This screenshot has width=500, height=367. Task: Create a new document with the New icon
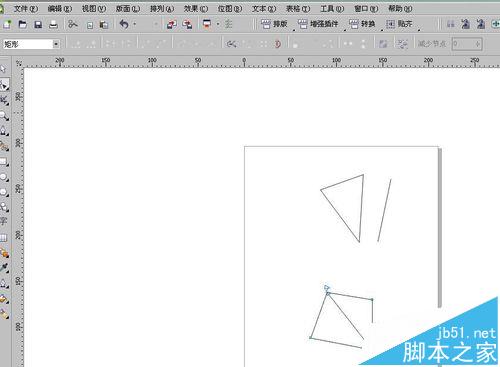coord(7,24)
